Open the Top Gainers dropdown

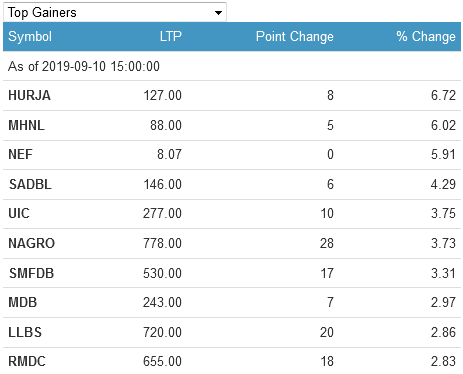click(115, 12)
